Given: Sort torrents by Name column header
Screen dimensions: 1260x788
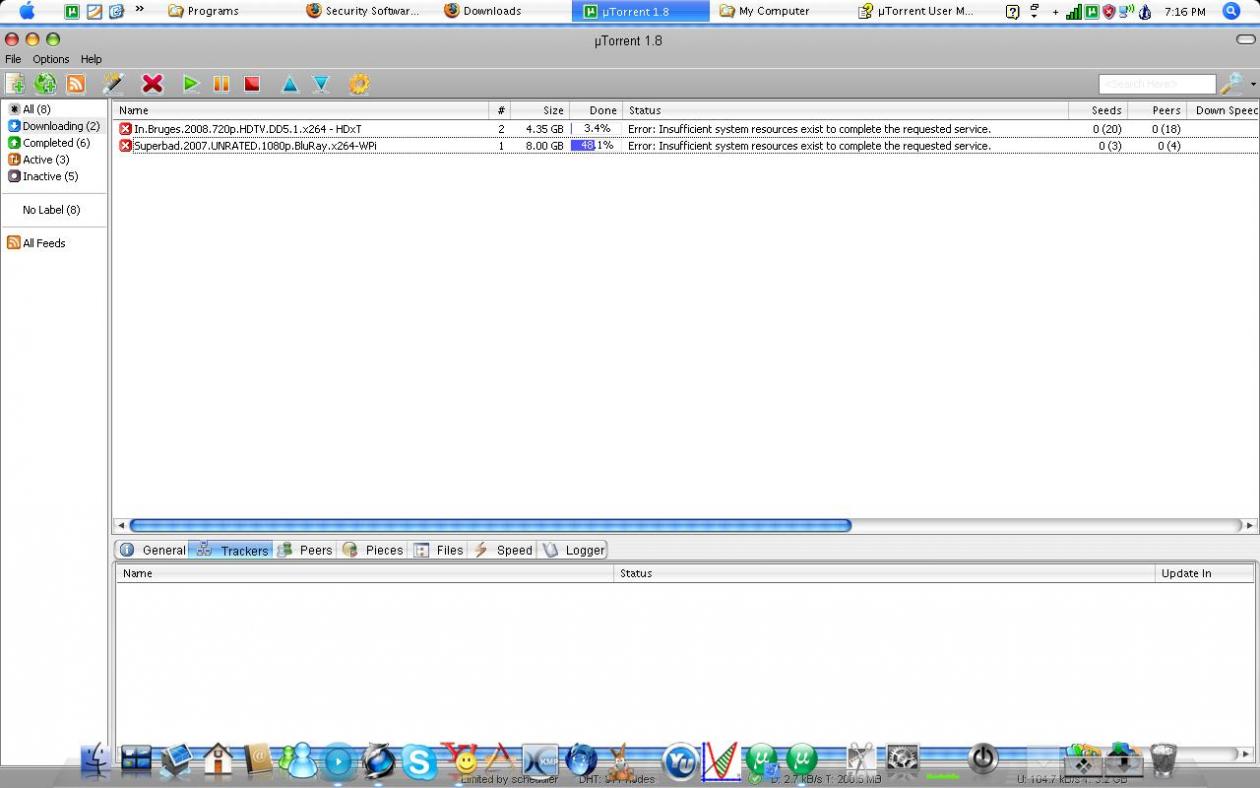Looking at the screenshot, I should 301,110.
